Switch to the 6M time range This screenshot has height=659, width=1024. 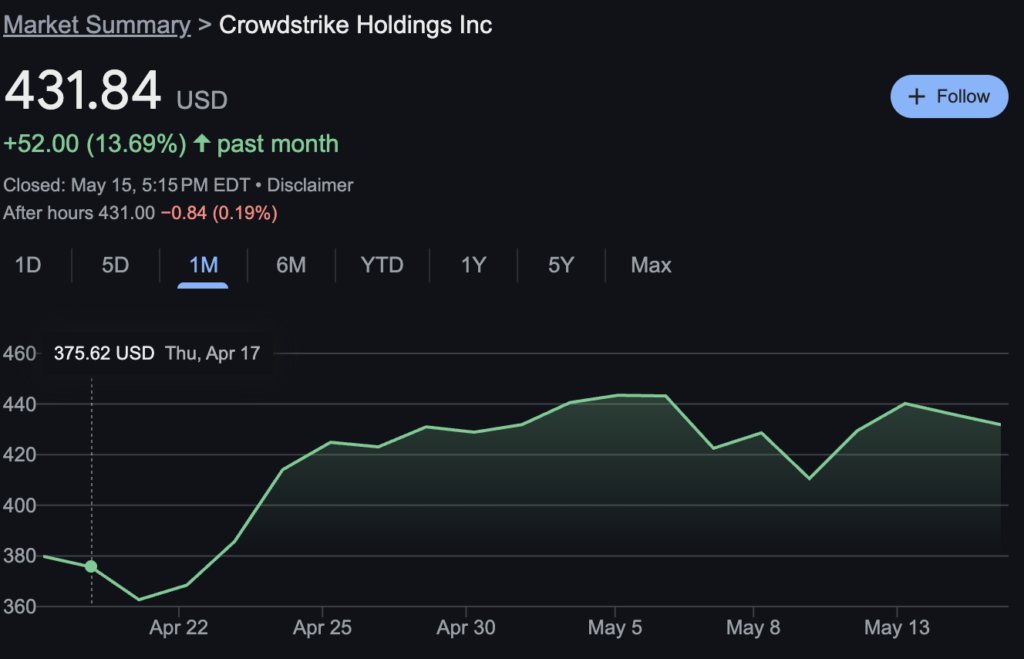click(x=291, y=265)
